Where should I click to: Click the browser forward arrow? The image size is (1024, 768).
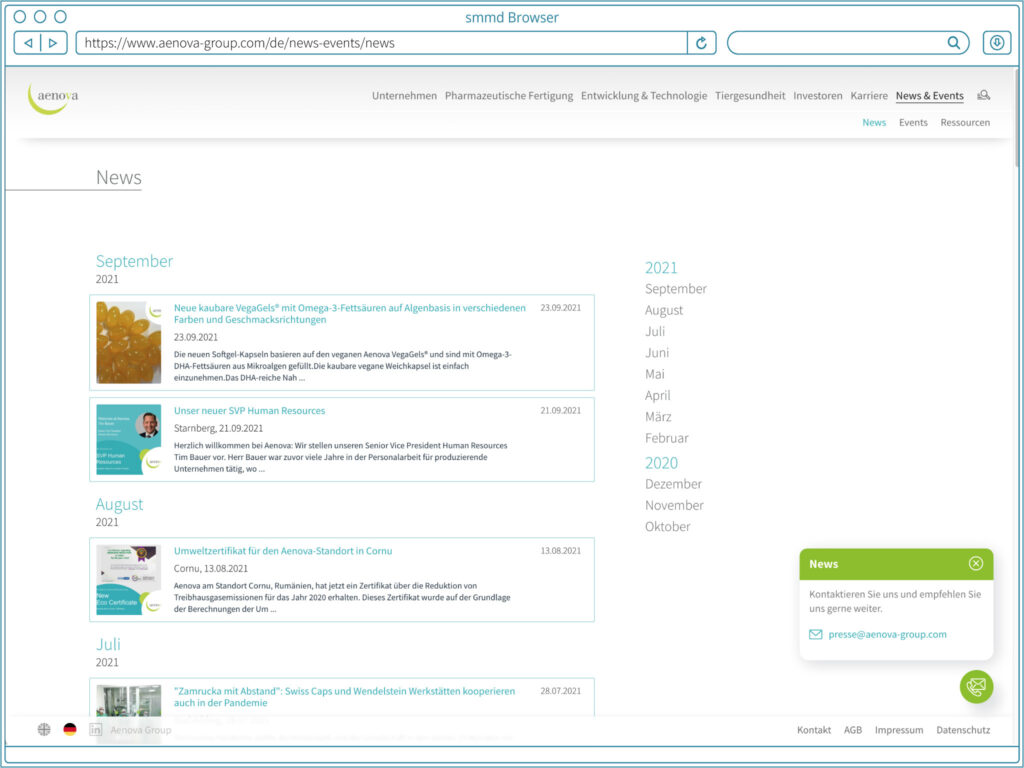54,43
